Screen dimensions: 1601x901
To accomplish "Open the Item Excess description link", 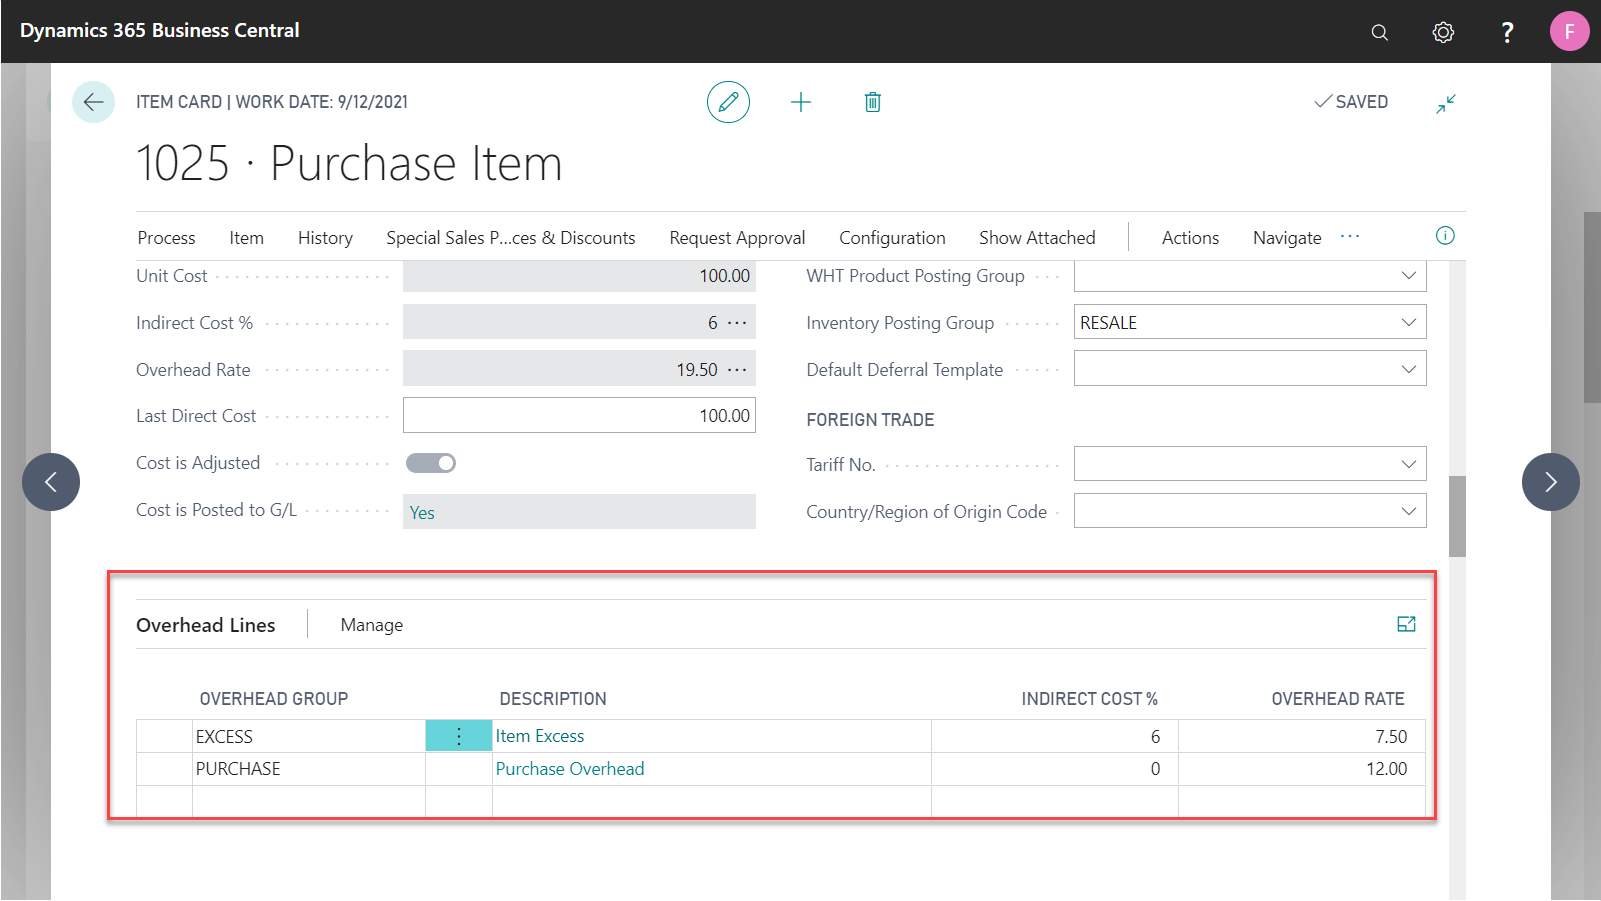I will [x=540, y=736].
